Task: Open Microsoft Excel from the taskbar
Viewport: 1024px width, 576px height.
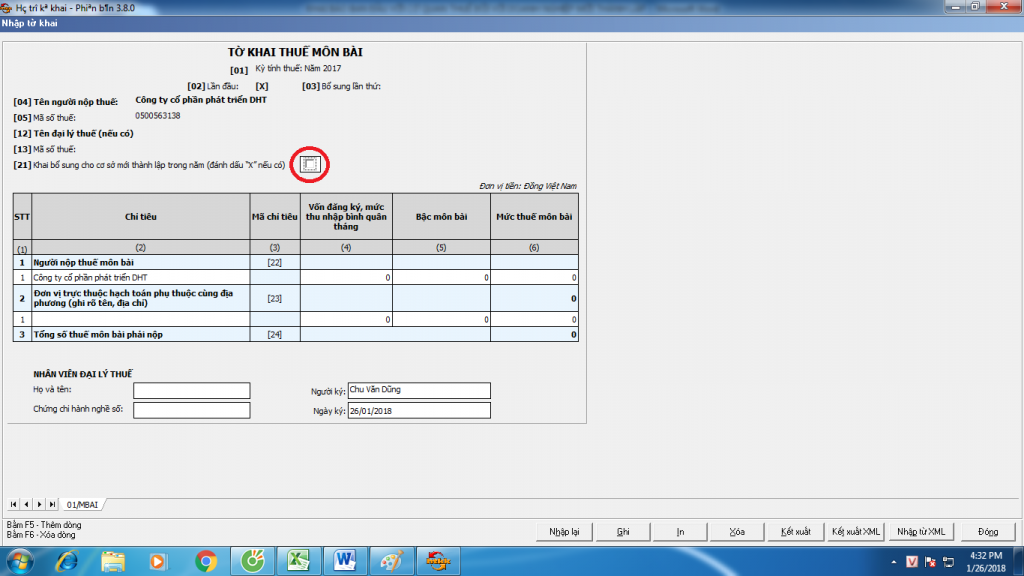Action: [297, 560]
